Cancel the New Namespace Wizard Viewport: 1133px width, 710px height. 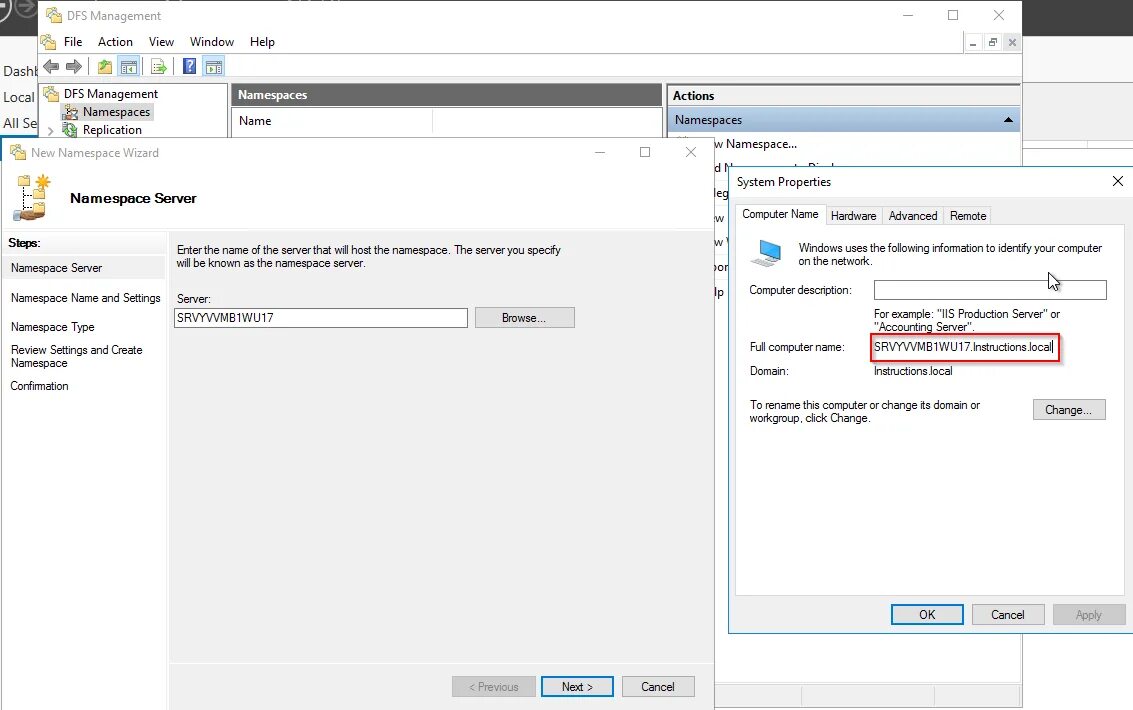coord(658,687)
